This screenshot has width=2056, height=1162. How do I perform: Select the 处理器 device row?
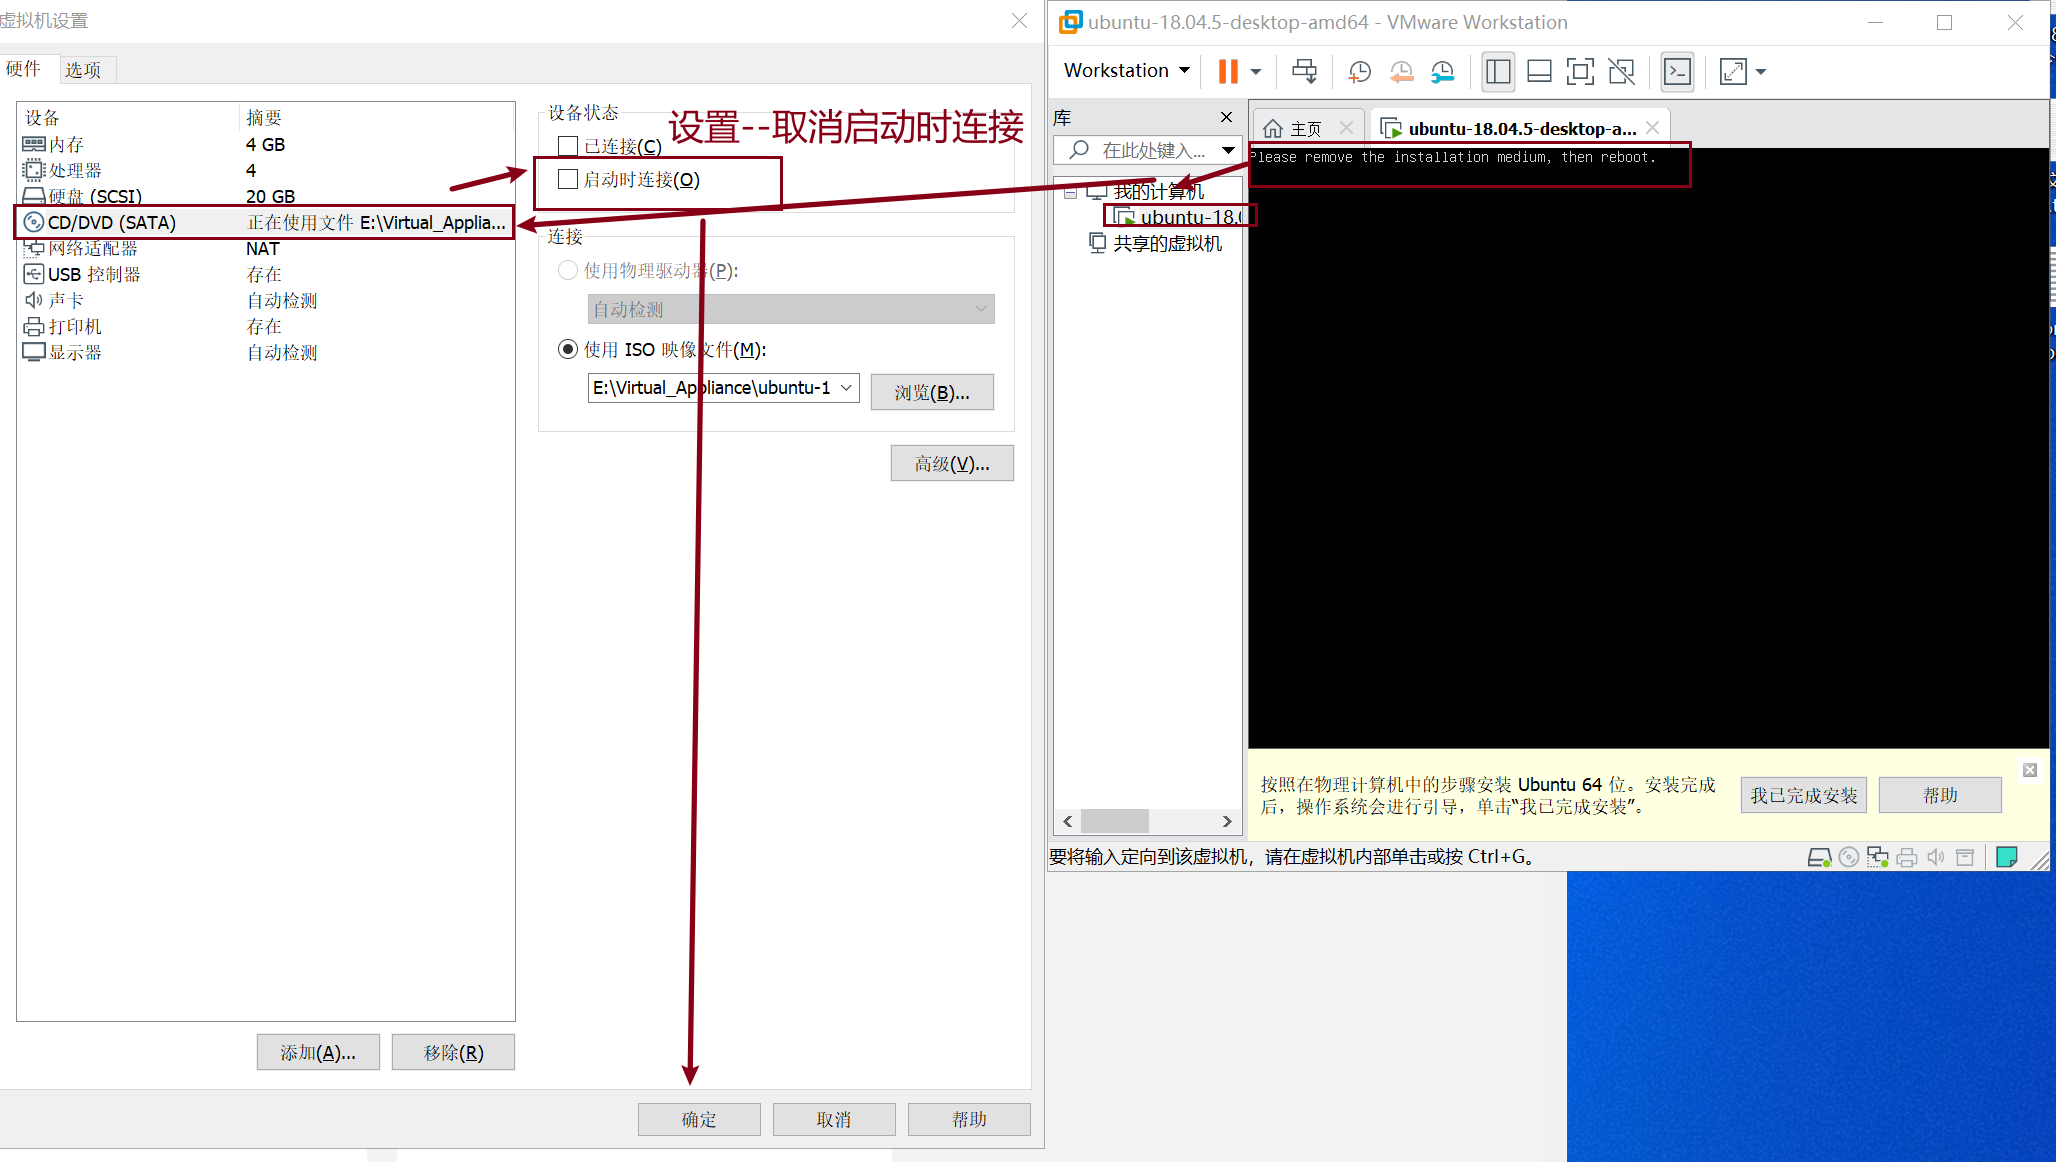click(x=265, y=170)
